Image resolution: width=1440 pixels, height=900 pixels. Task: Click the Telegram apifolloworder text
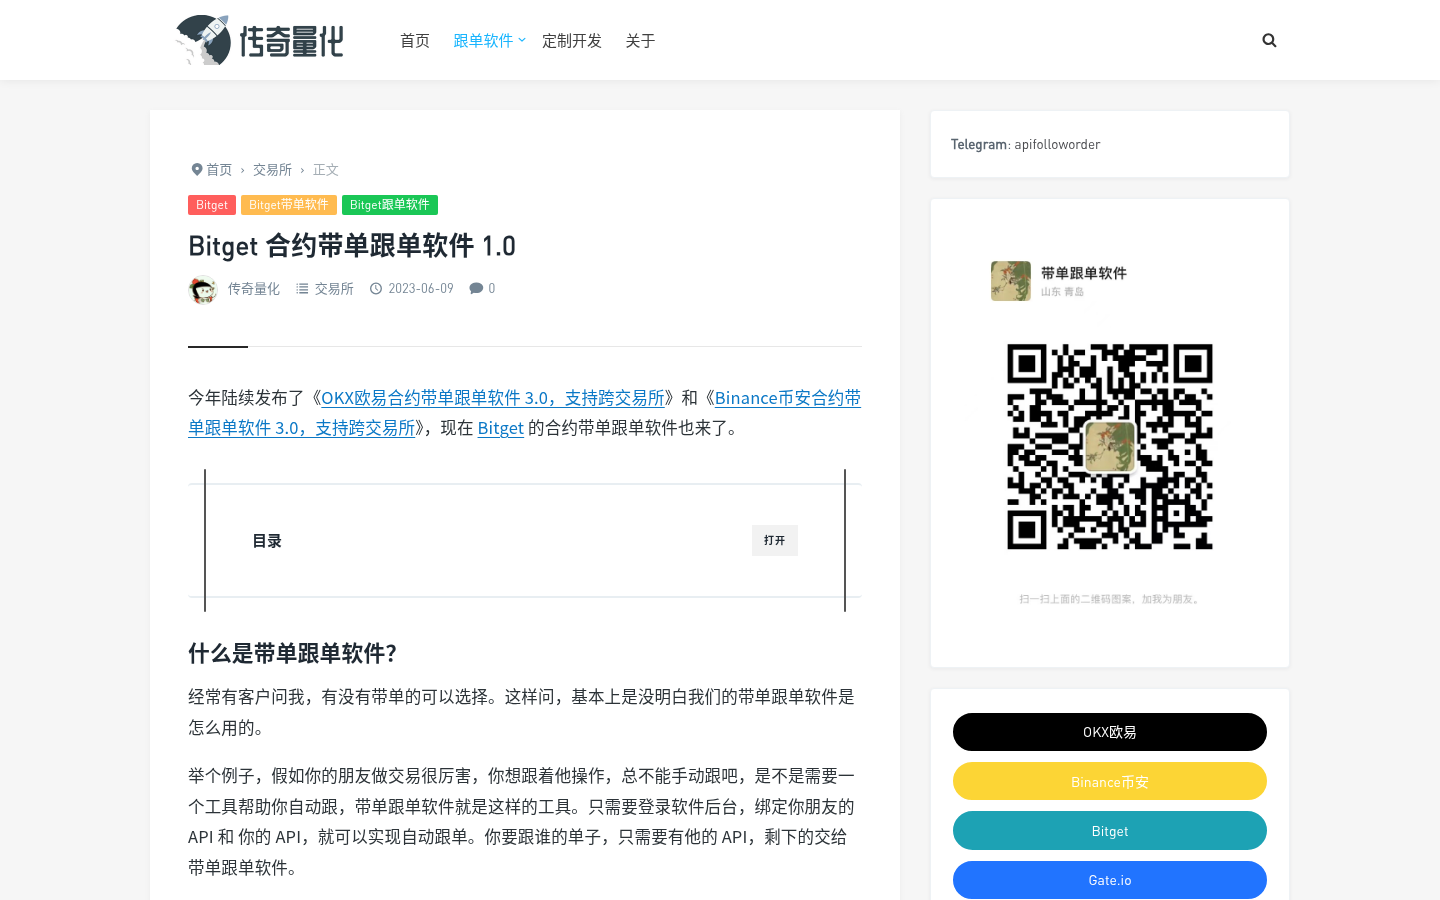tap(1025, 144)
